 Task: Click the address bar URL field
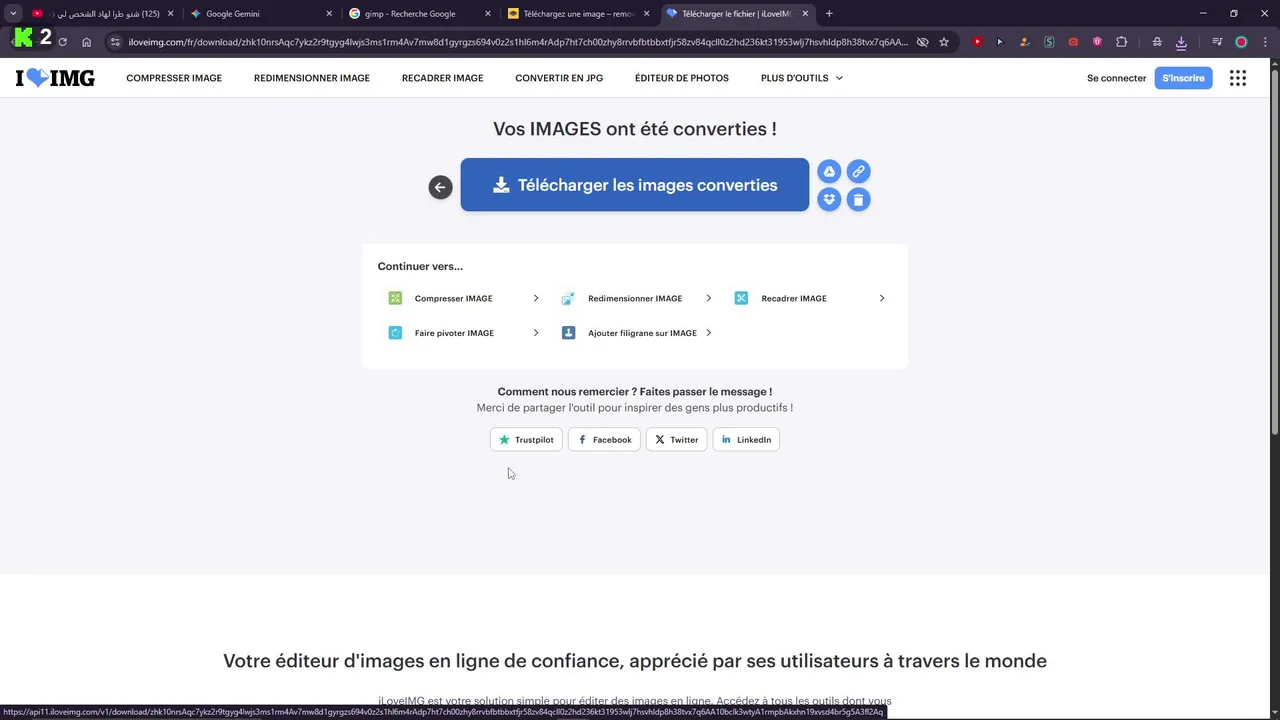pyautogui.click(x=518, y=42)
